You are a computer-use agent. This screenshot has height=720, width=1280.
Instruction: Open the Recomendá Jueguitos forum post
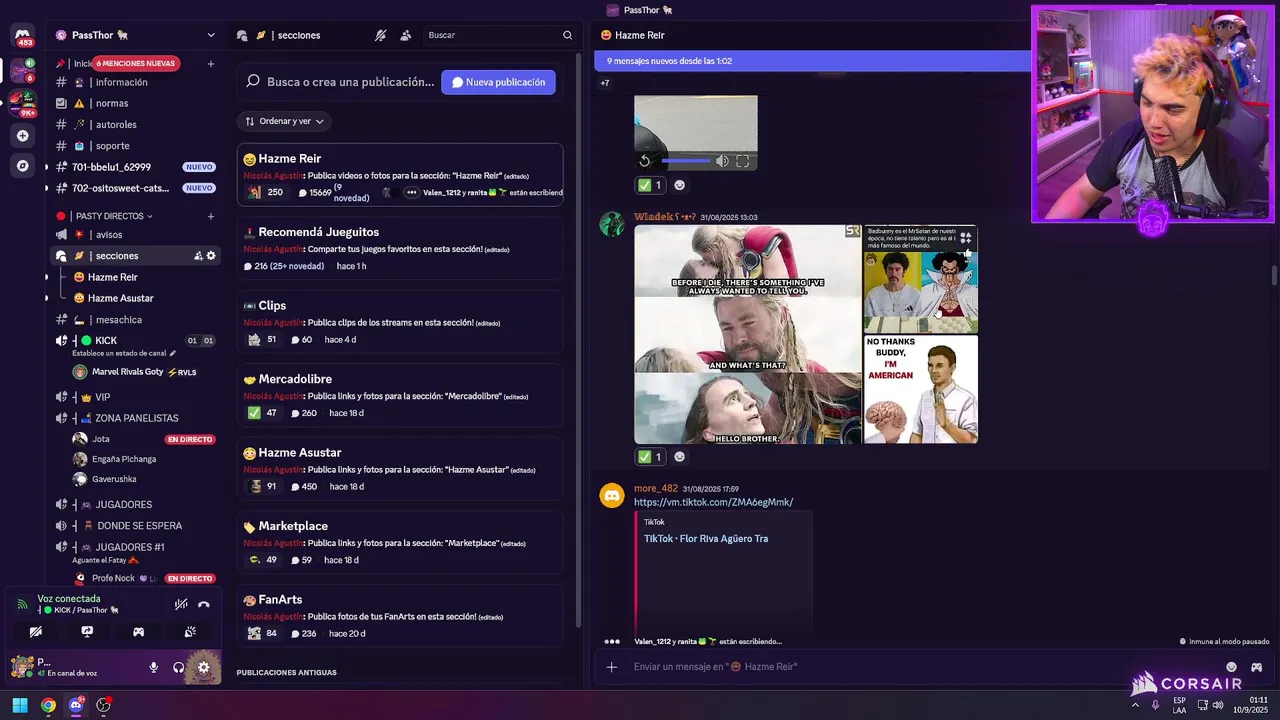400,248
